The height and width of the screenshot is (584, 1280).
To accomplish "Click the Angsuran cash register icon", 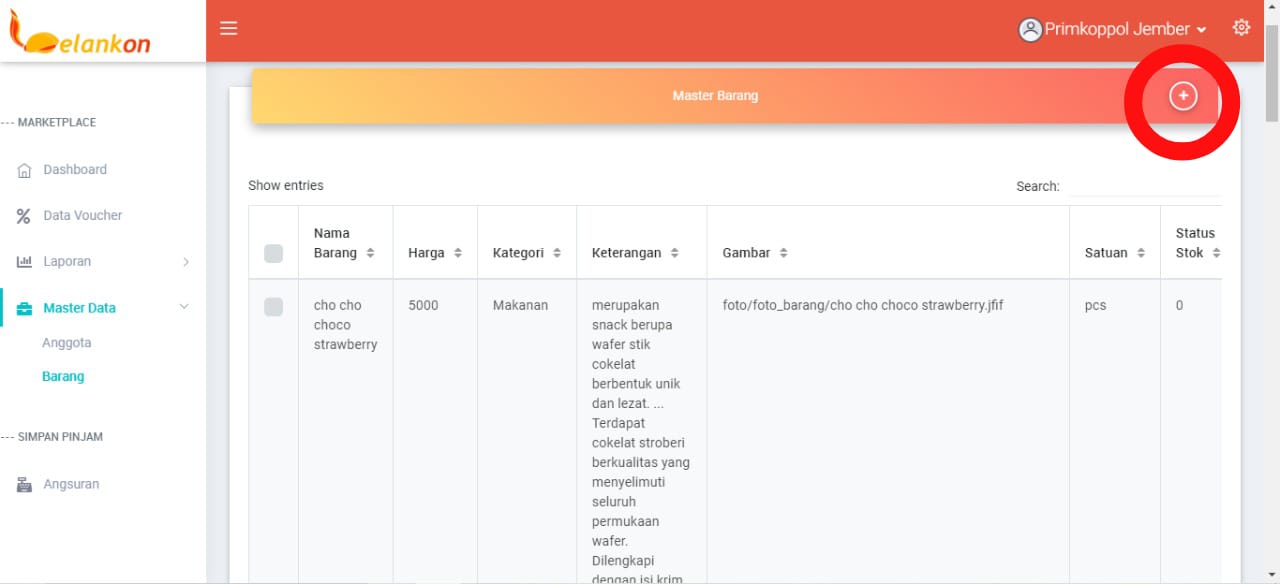I will tap(25, 485).
